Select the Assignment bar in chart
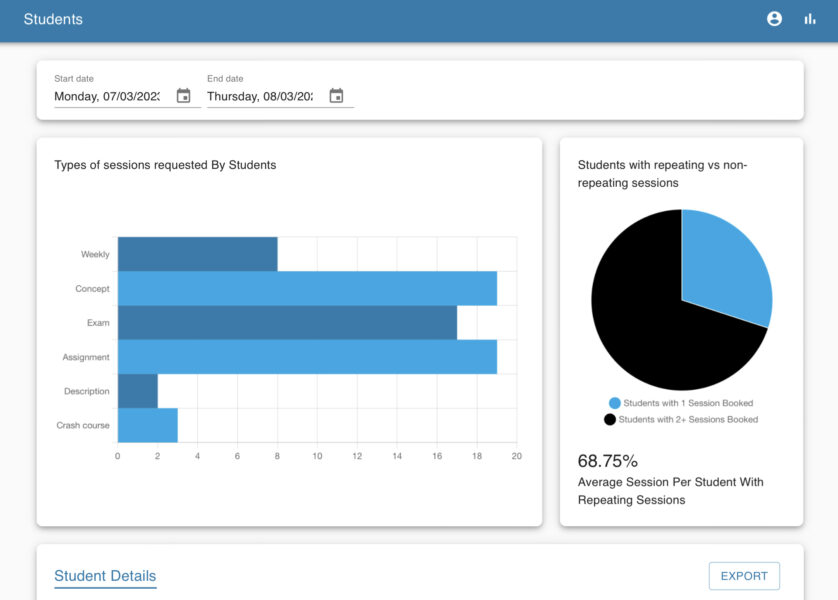 [x=307, y=357]
